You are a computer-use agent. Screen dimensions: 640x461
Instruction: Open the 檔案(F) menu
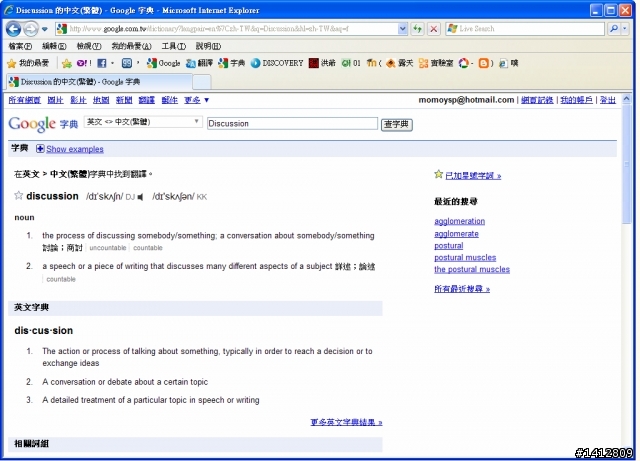tap(20, 46)
